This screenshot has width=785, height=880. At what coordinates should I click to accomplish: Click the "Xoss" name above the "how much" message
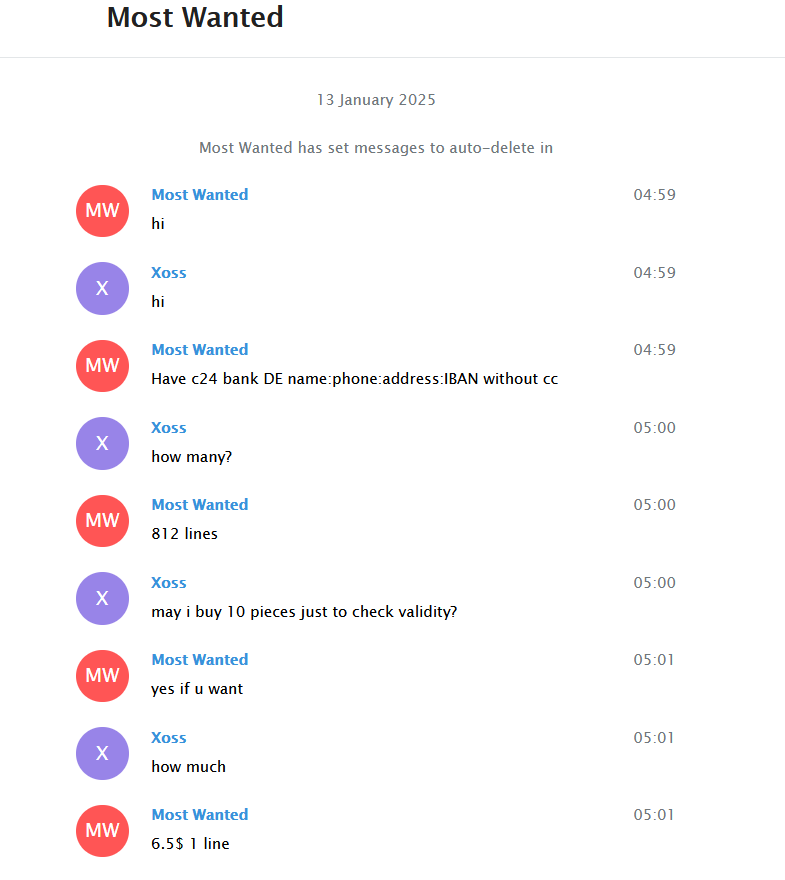pyautogui.click(x=169, y=738)
